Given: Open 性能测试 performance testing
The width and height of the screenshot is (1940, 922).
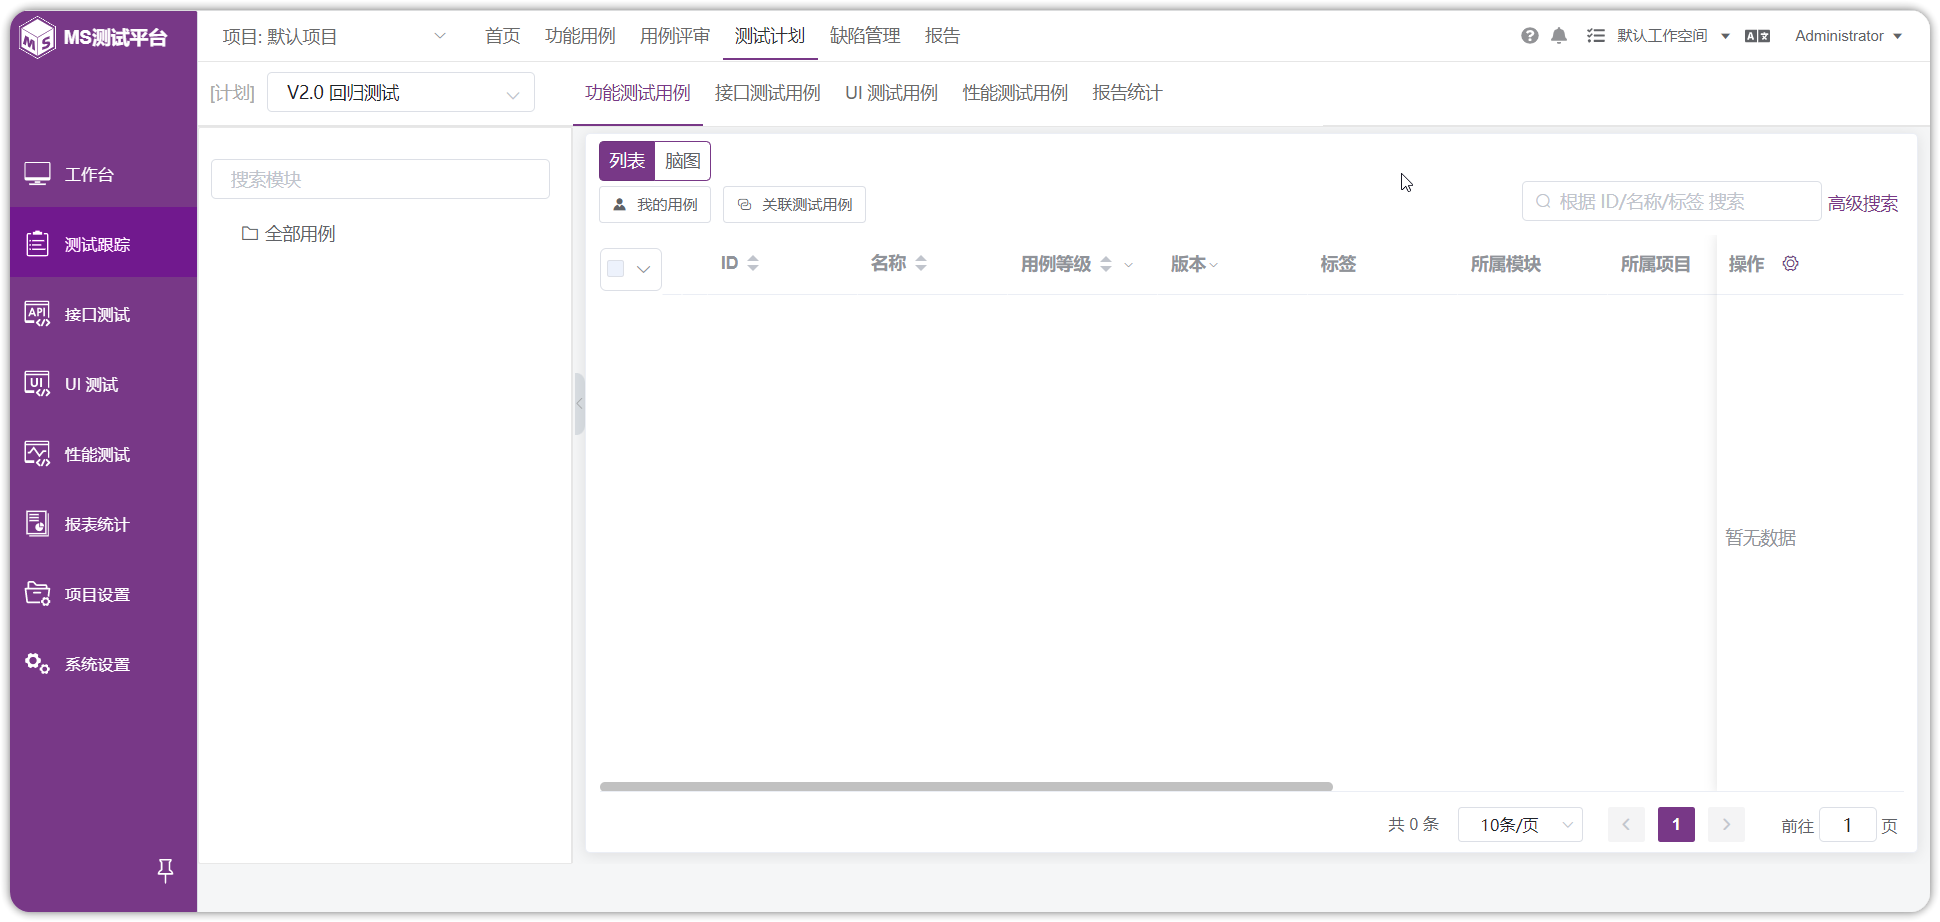Looking at the screenshot, I should click(x=103, y=454).
